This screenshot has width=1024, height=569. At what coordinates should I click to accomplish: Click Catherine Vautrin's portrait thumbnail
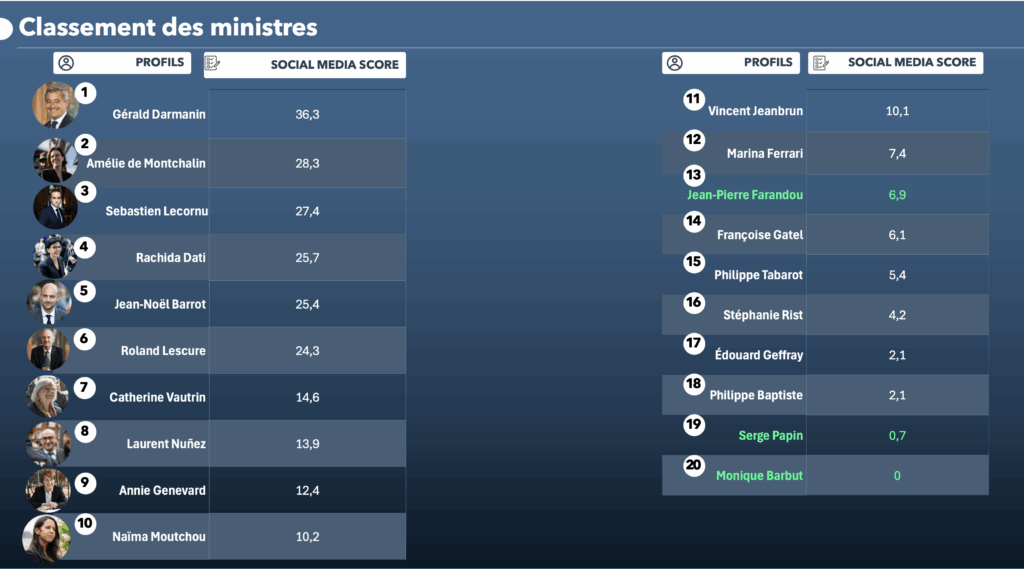47,396
